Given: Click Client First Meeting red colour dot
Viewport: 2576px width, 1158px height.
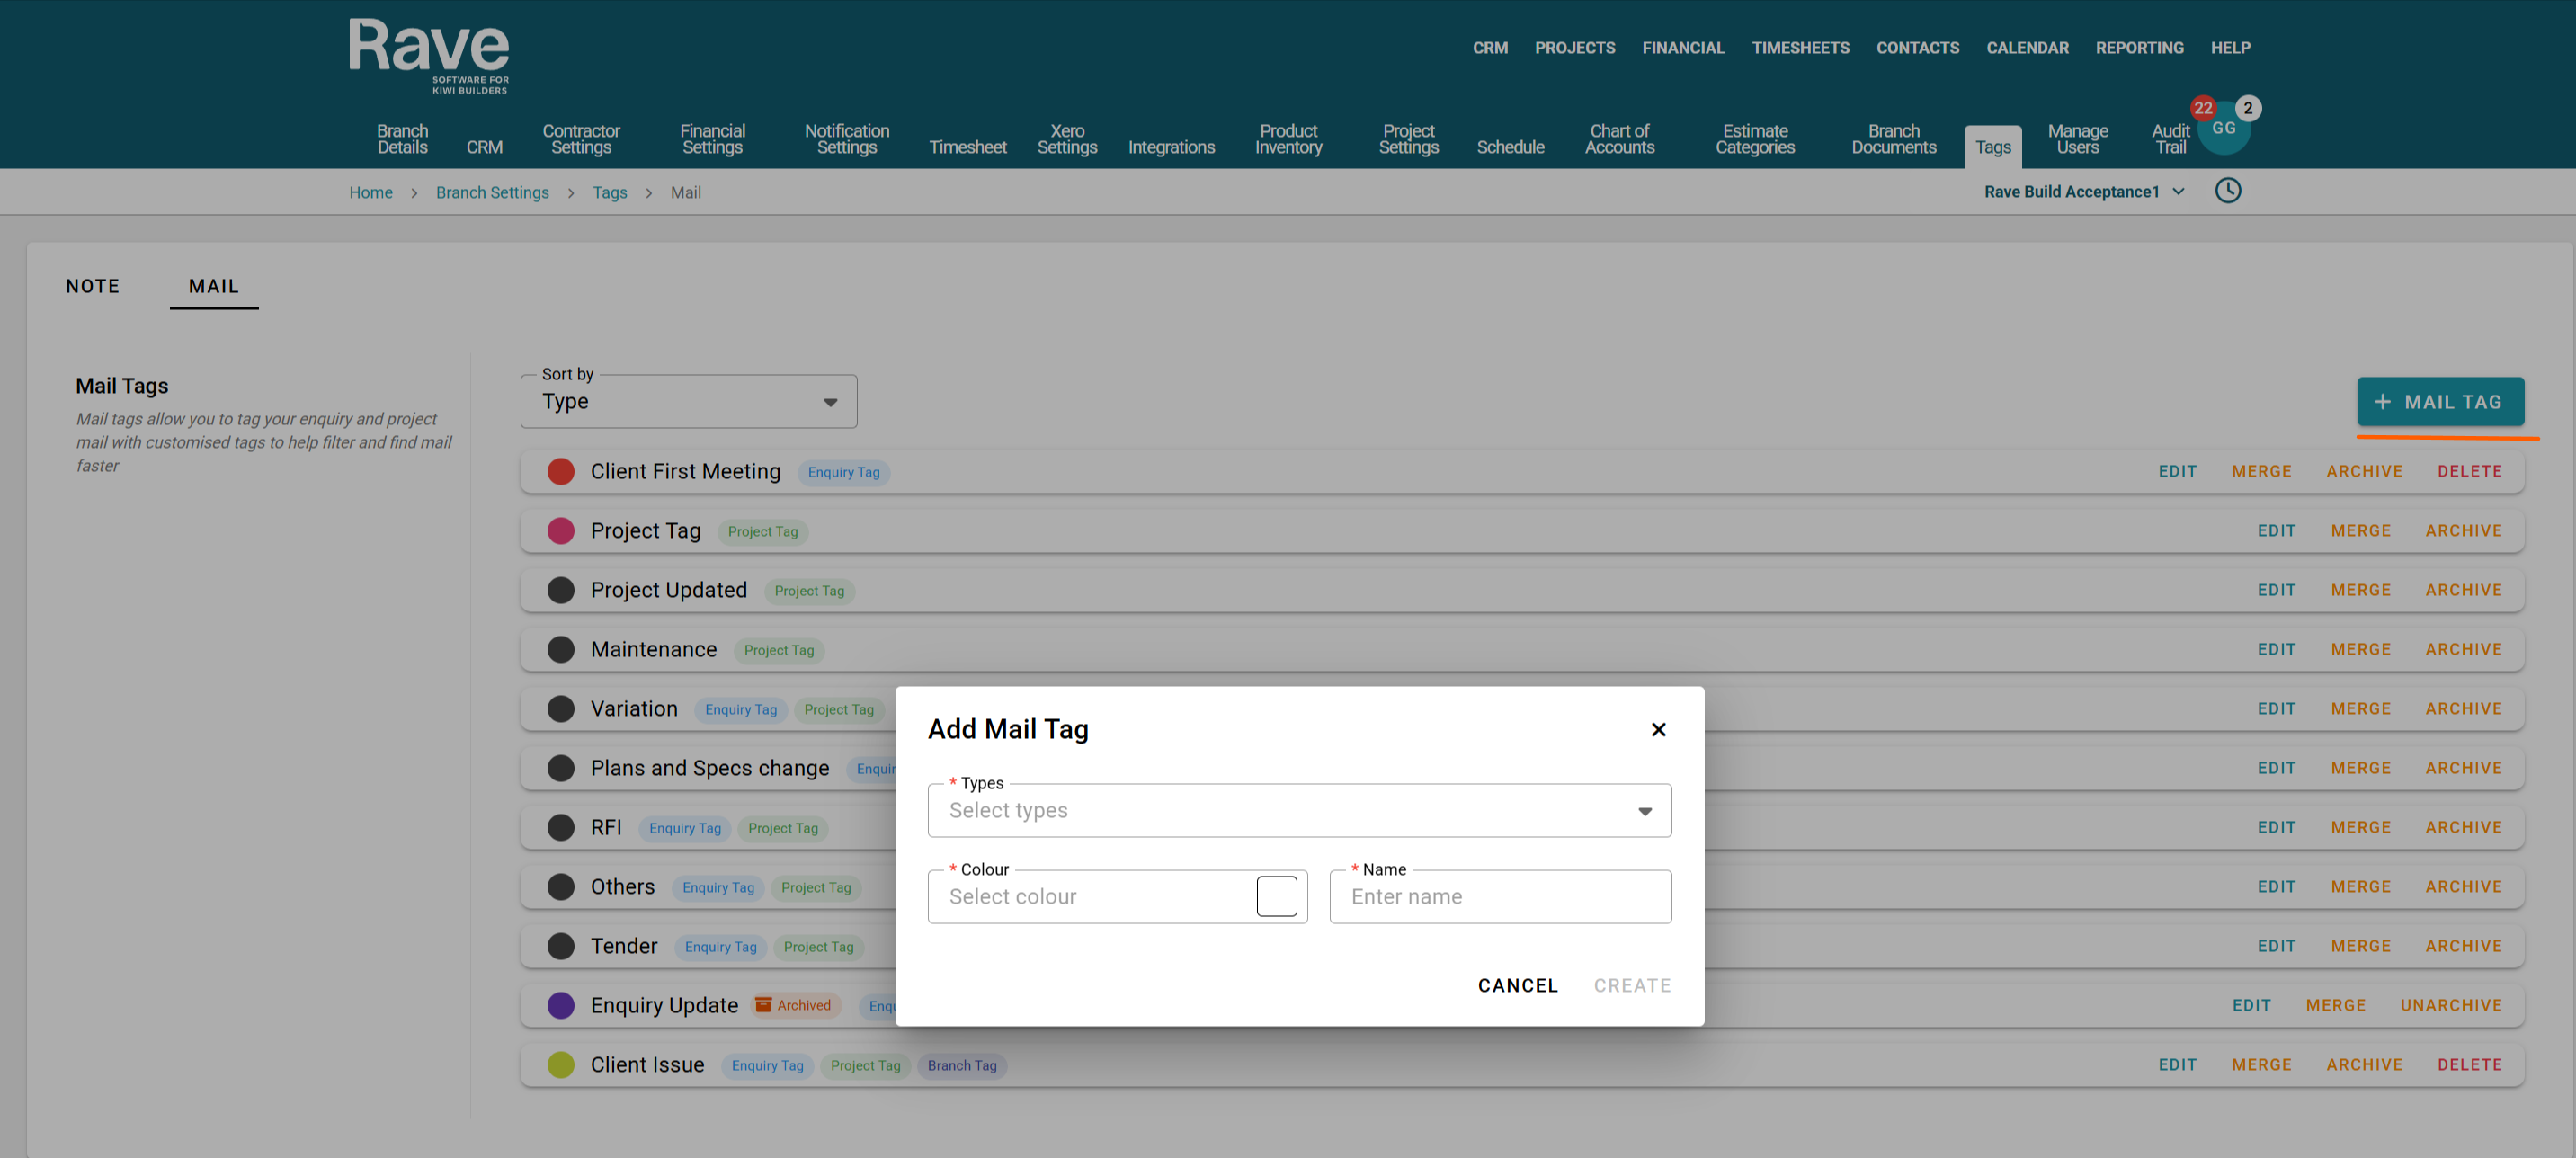Looking at the screenshot, I should 561,471.
